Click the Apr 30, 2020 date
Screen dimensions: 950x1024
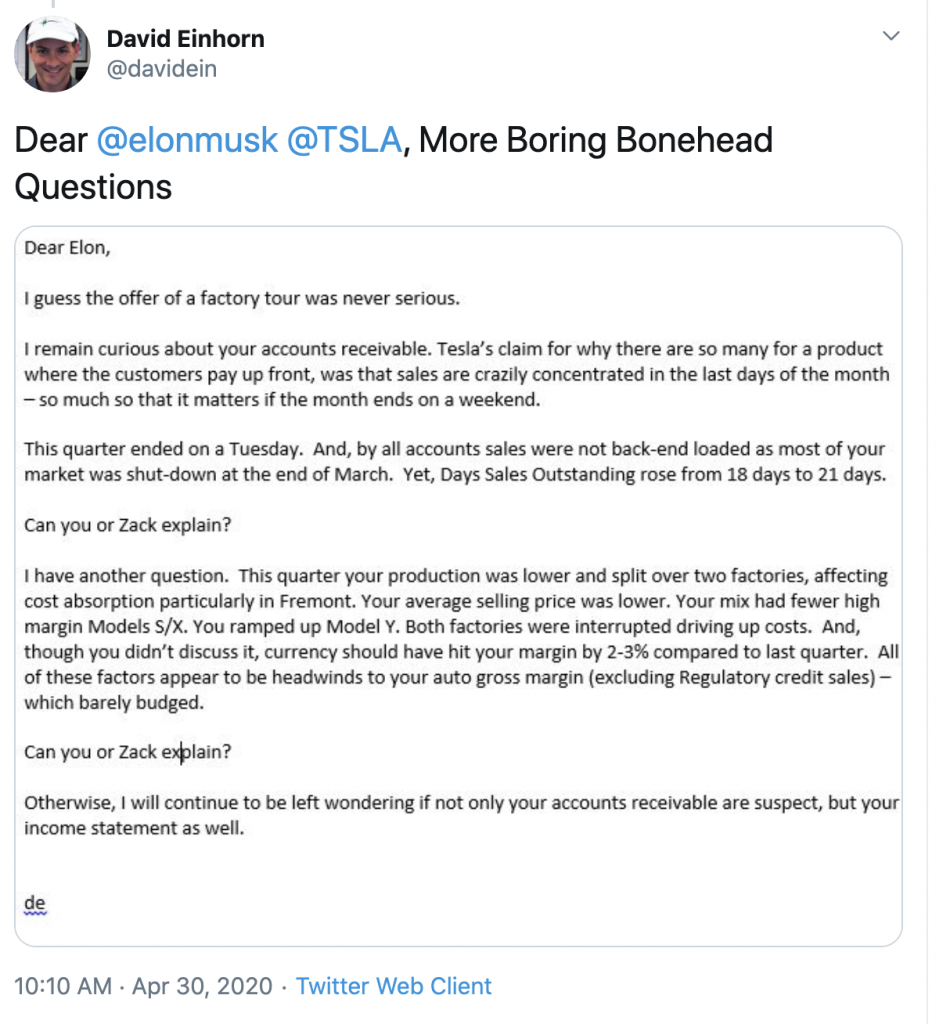[202, 985]
